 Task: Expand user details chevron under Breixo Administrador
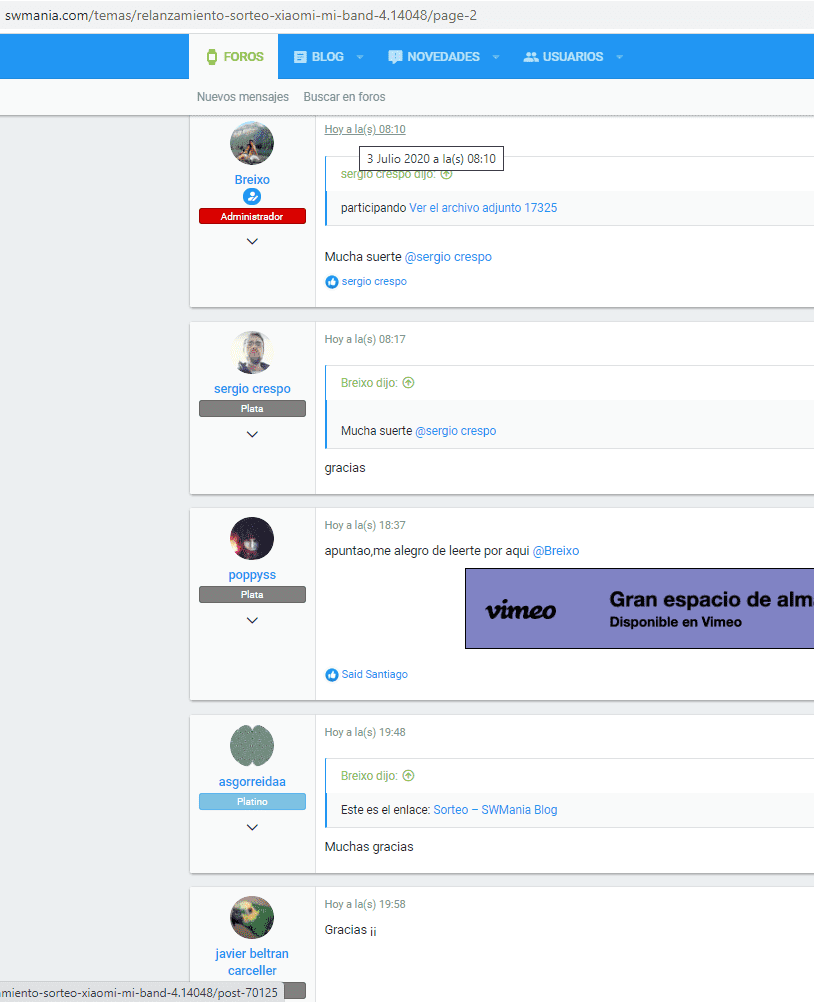click(x=252, y=242)
